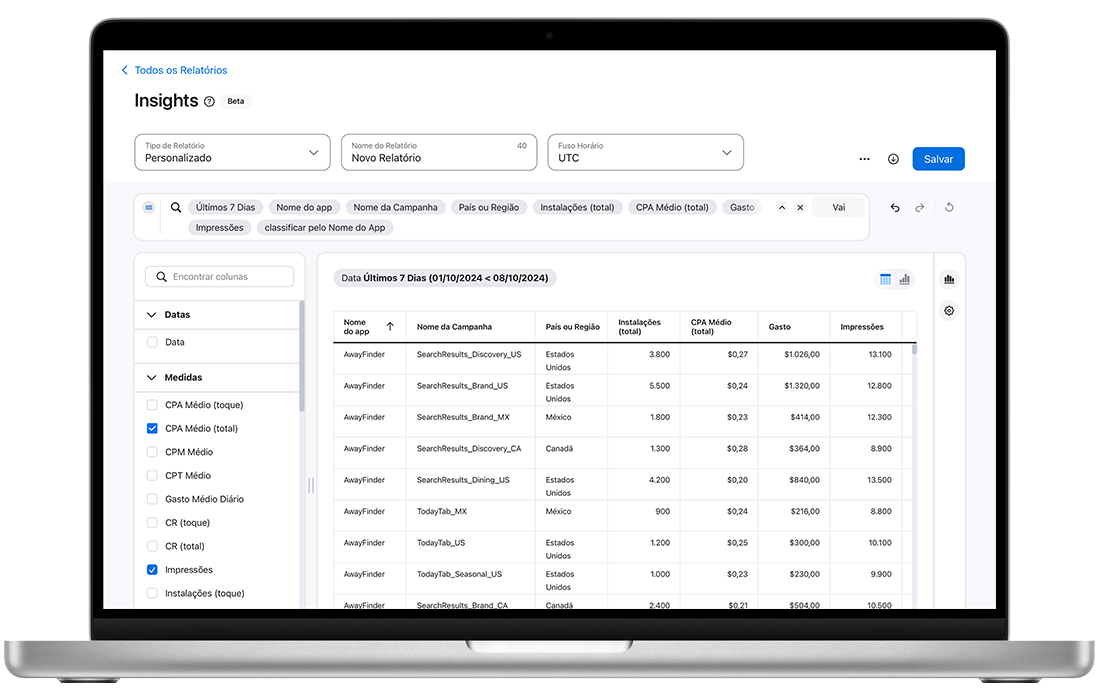Viewport: 1100px width, 700px height.
Task: Click the download report icon
Action: (893, 159)
